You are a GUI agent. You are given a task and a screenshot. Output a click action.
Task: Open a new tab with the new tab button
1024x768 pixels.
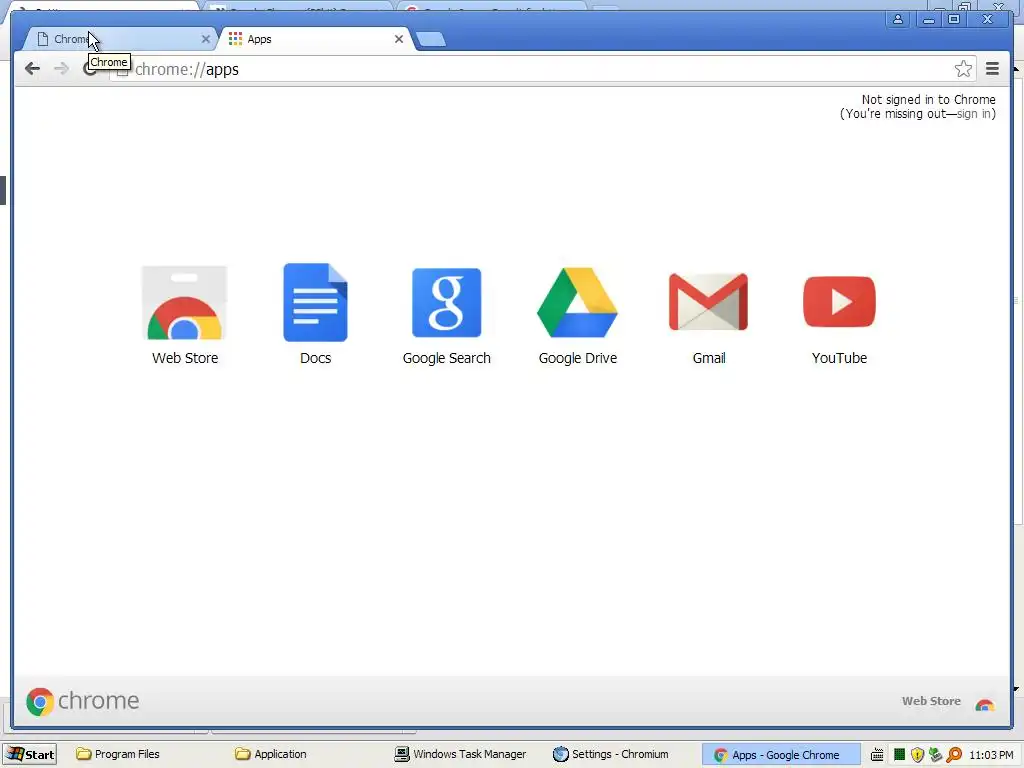pos(431,39)
